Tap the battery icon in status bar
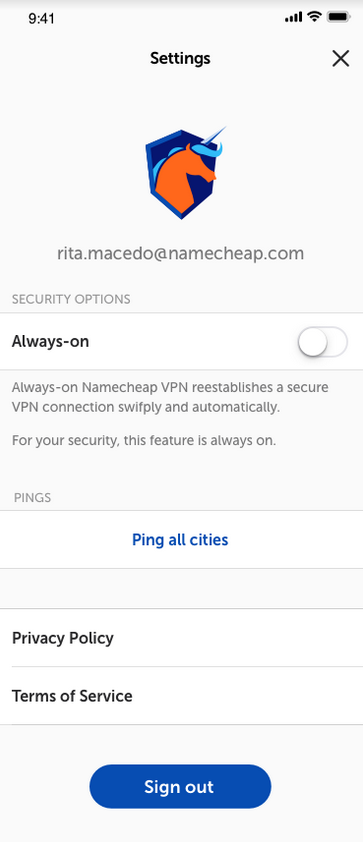Screen dimensions: 363x842 339,17
